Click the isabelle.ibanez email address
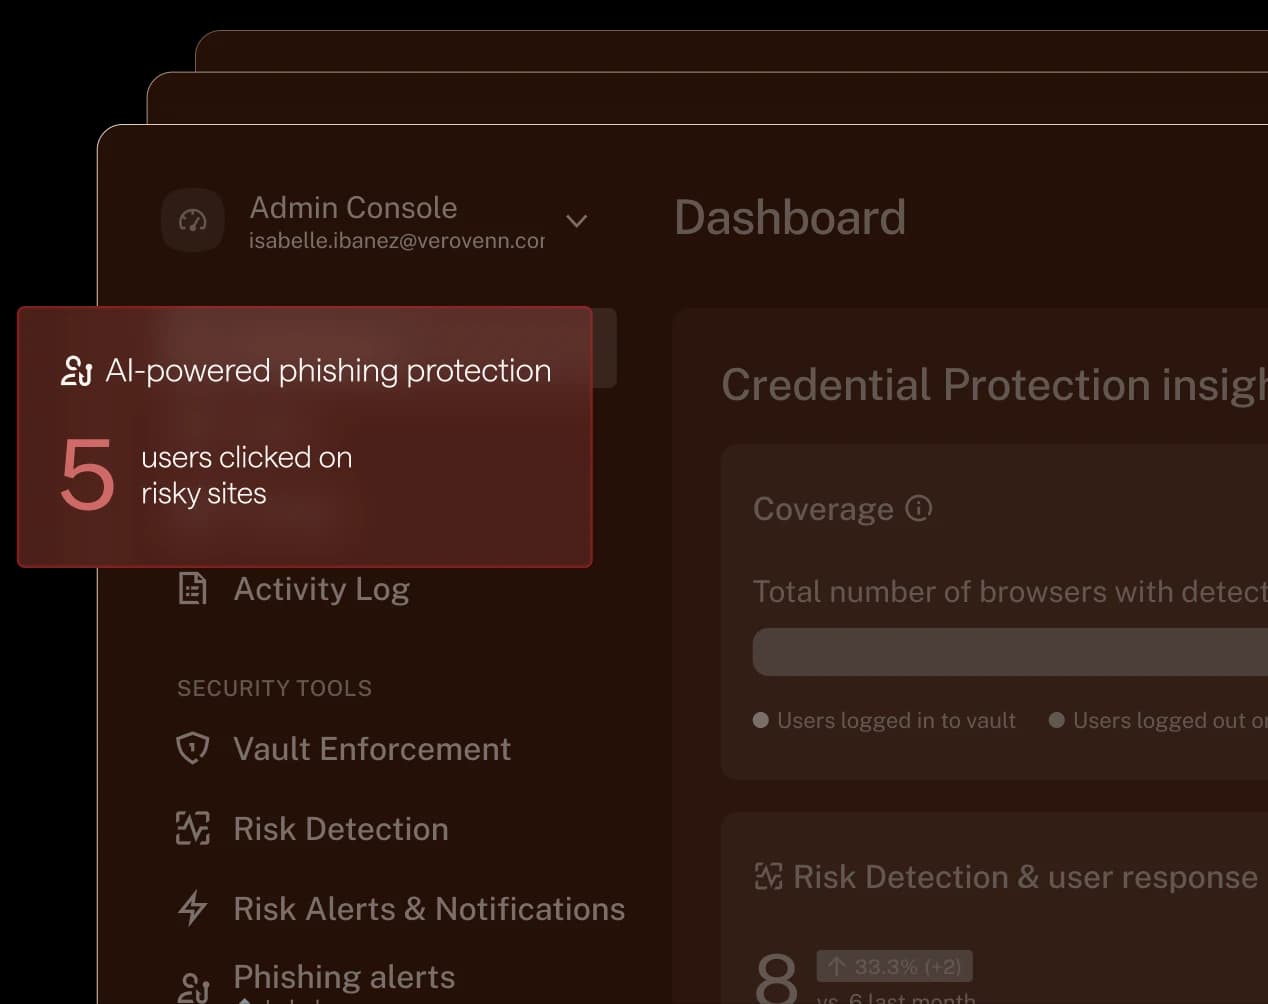This screenshot has width=1268, height=1004. tap(397, 241)
